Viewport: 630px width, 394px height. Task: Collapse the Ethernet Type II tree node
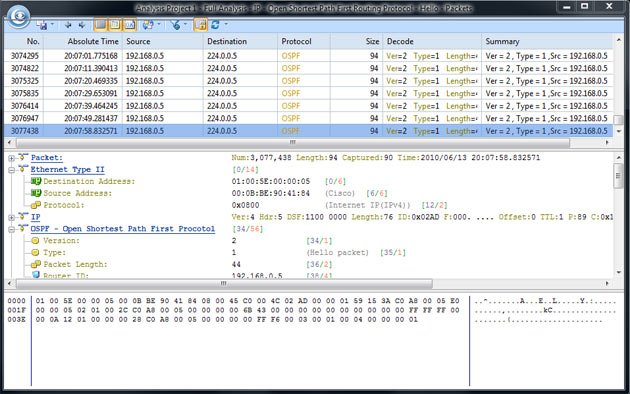11,170
